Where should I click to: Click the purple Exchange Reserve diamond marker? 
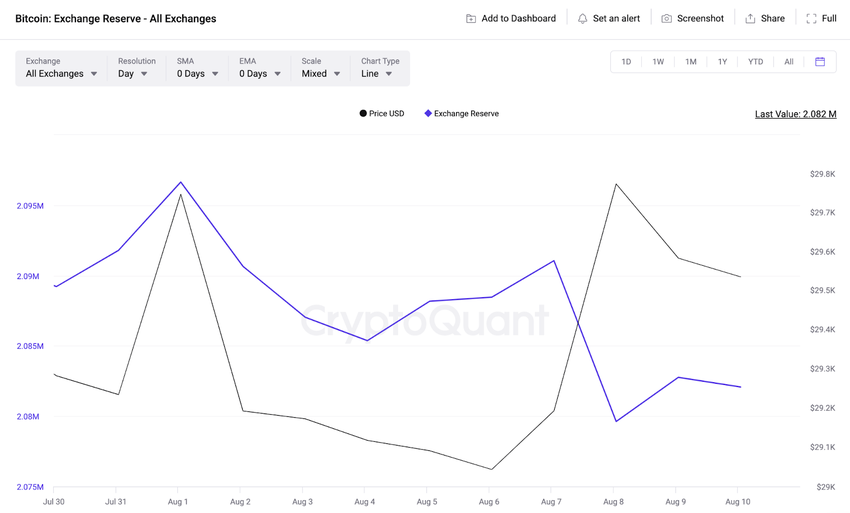[428, 113]
